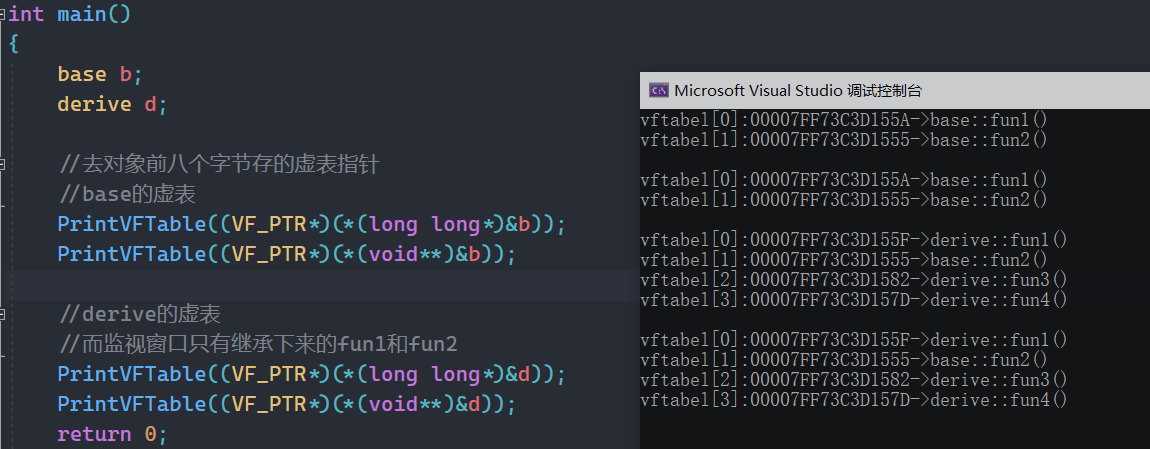Image resolution: width=1150 pixels, height=449 pixels.
Task: Click first console line showing derive::fun3()
Action: tap(853, 280)
